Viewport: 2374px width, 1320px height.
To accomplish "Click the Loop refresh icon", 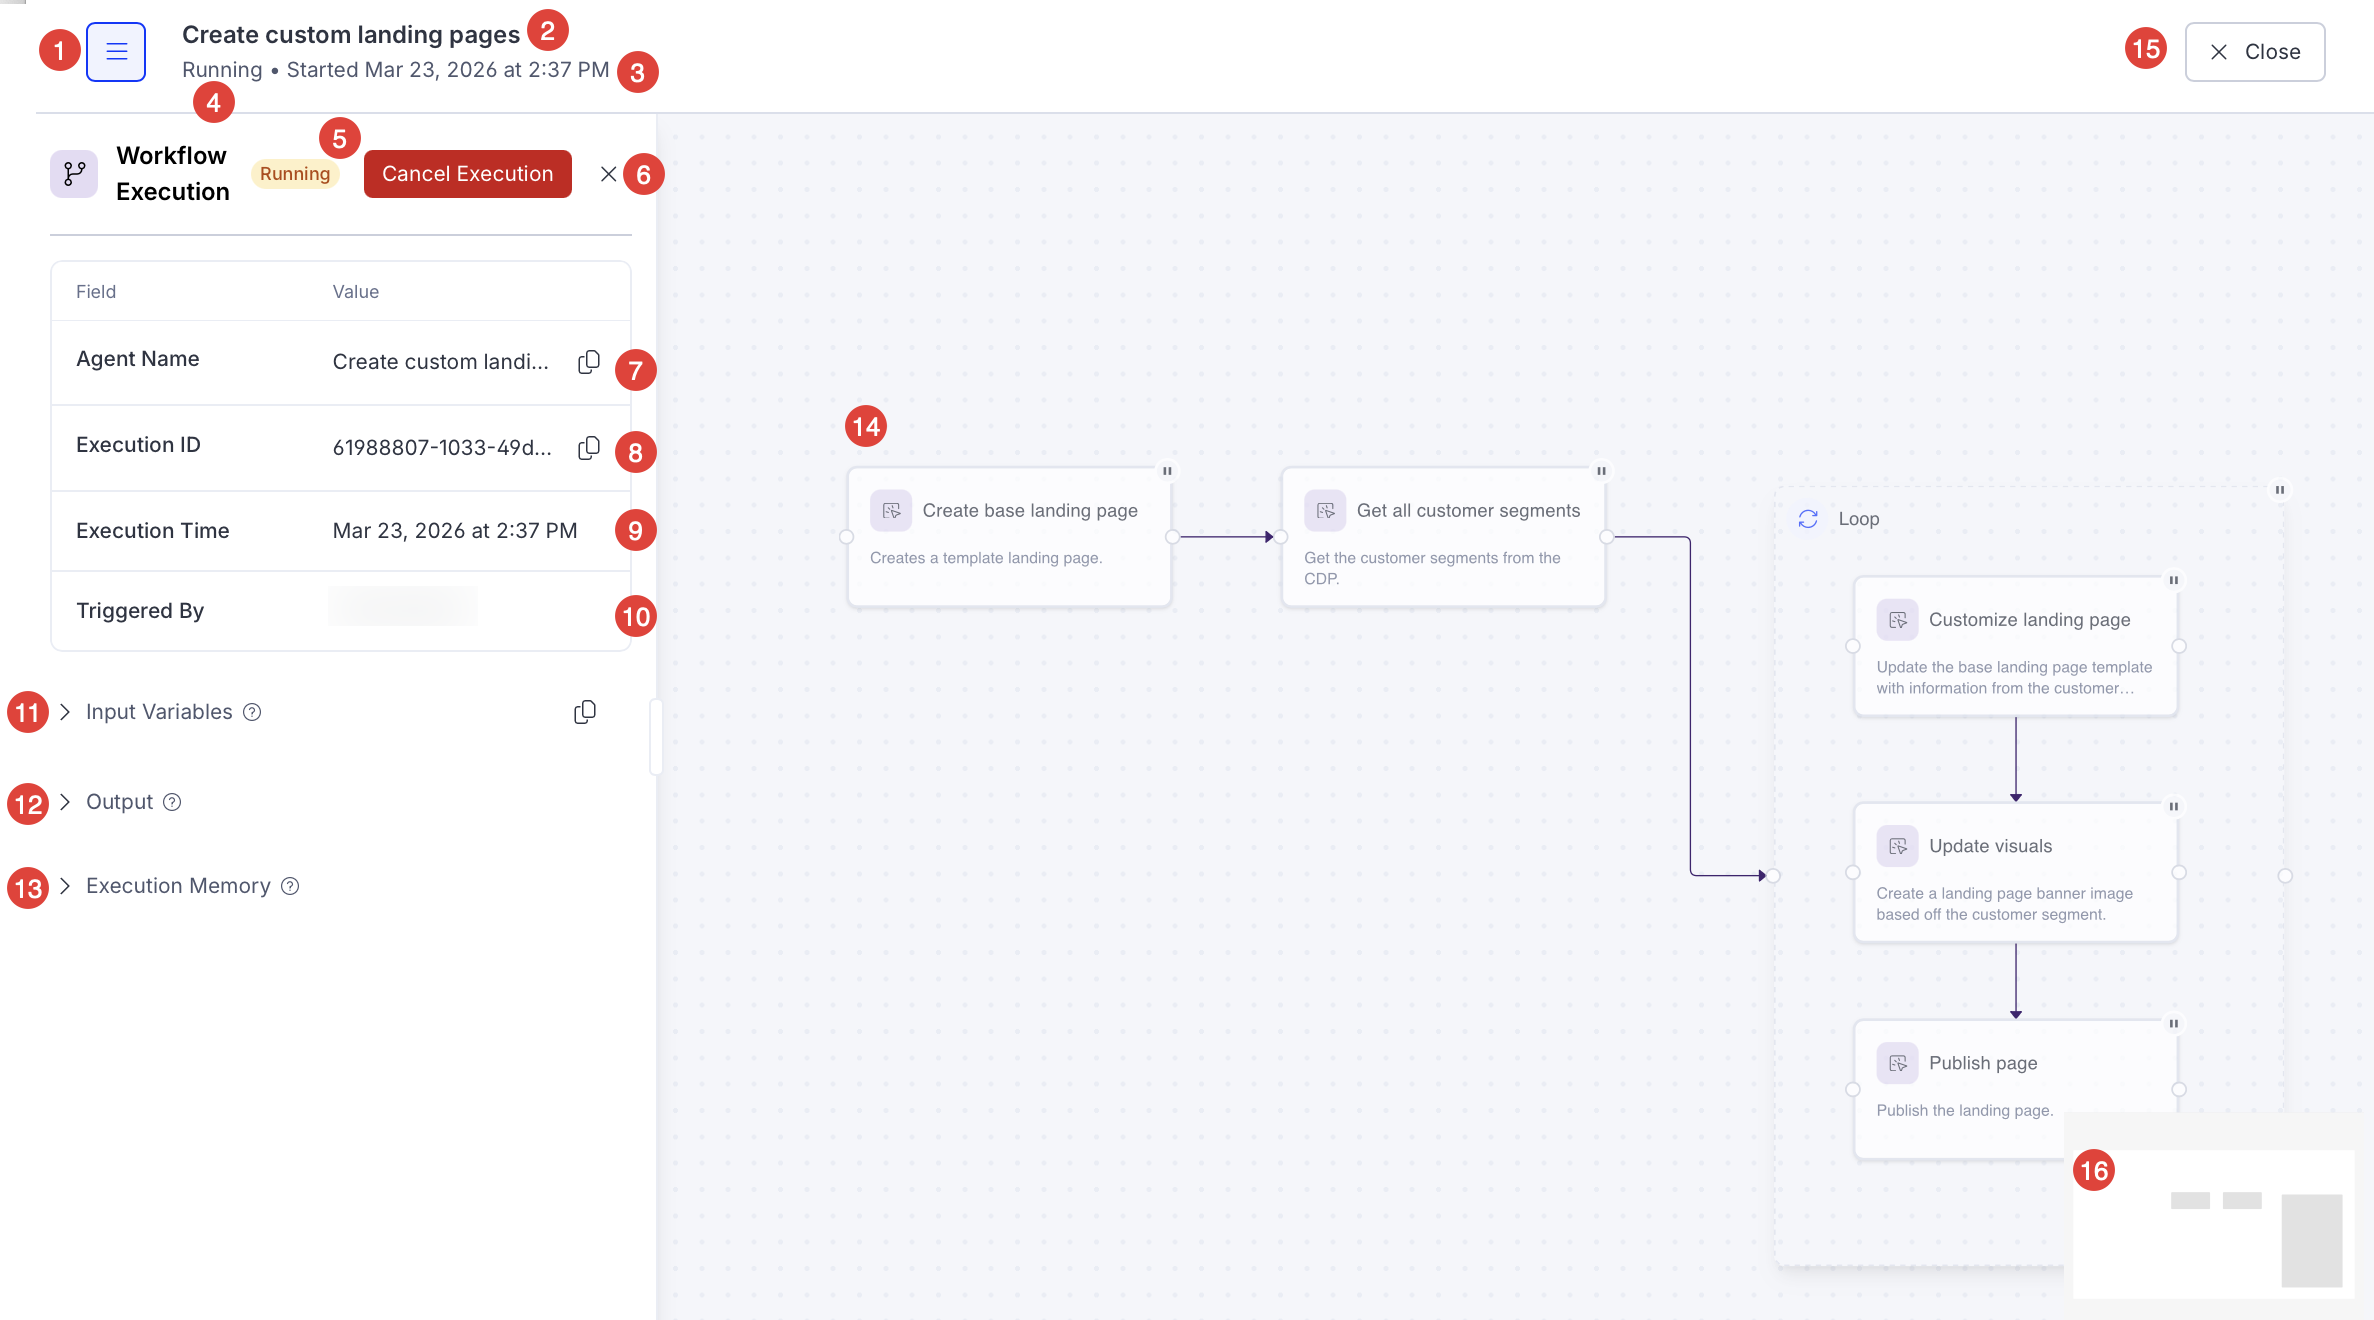I will 1808,518.
